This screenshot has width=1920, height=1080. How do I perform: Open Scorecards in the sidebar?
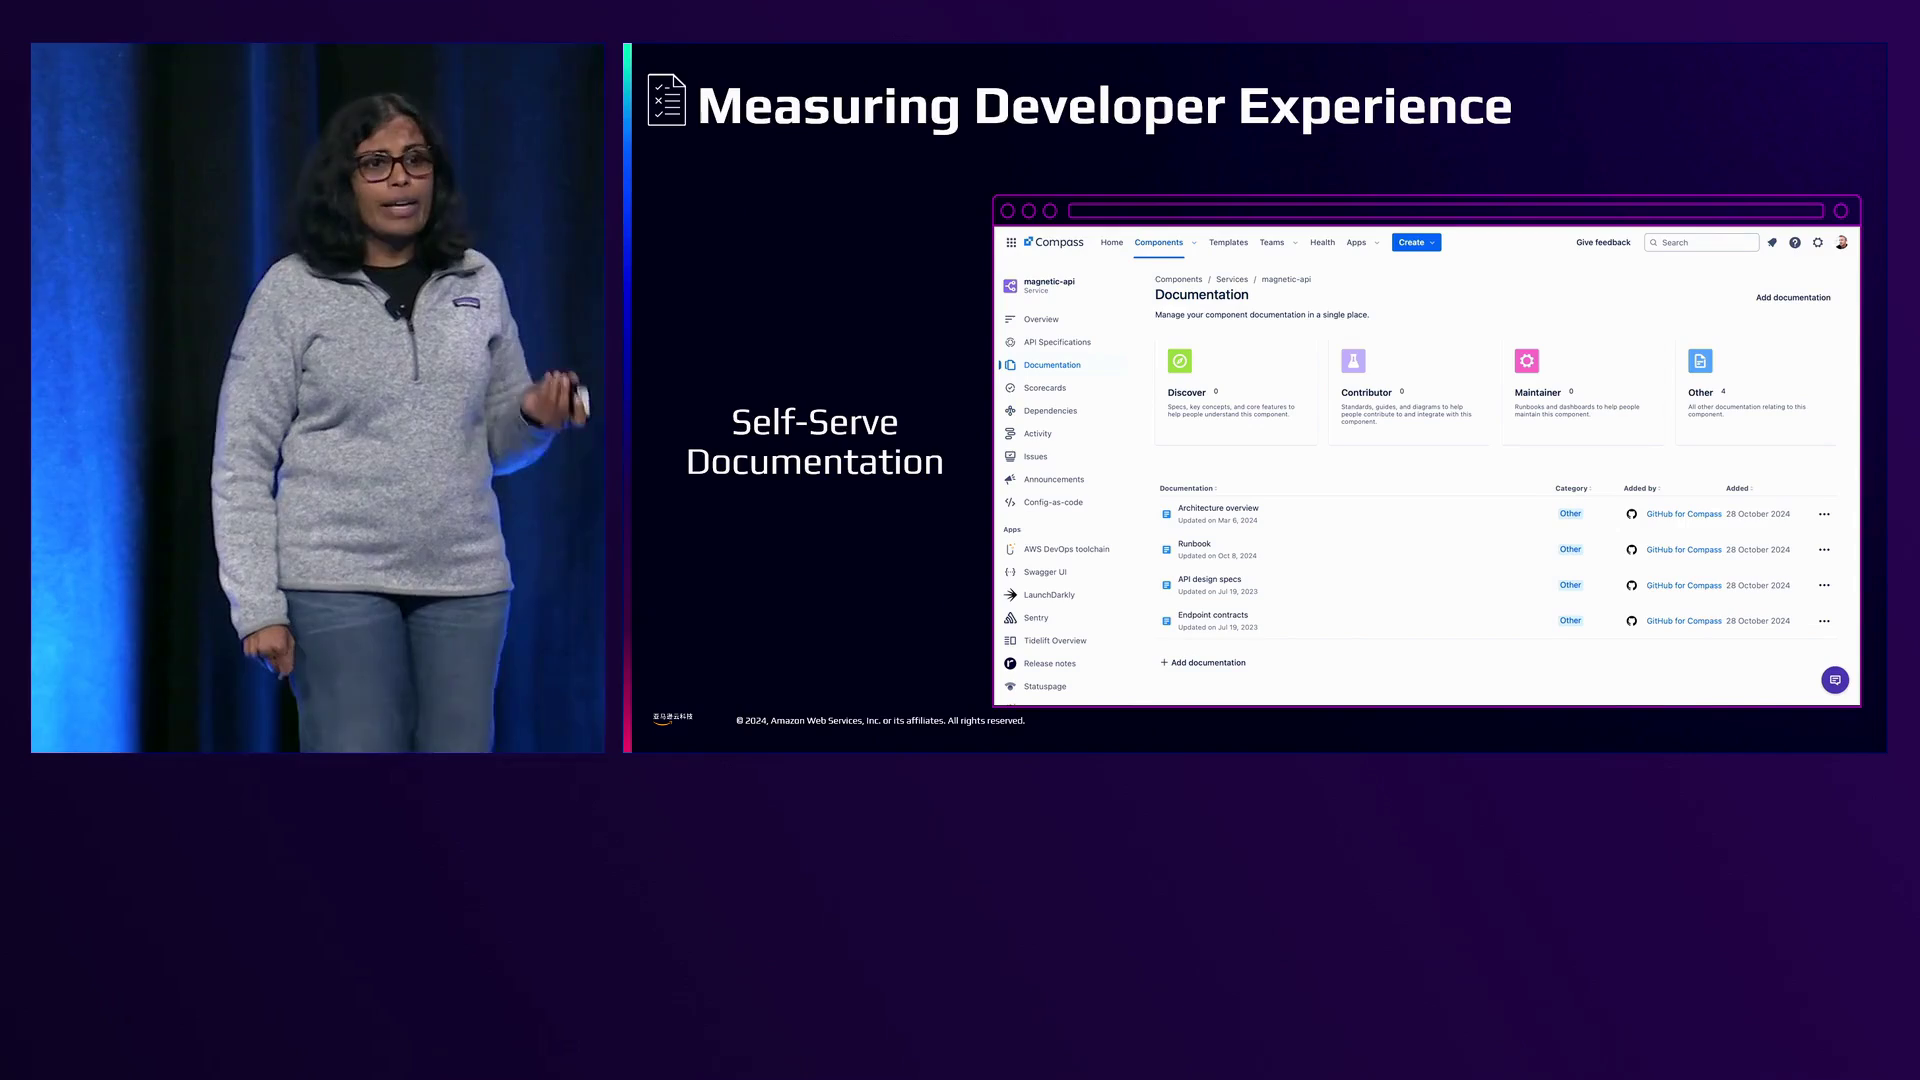[x=1044, y=388]
